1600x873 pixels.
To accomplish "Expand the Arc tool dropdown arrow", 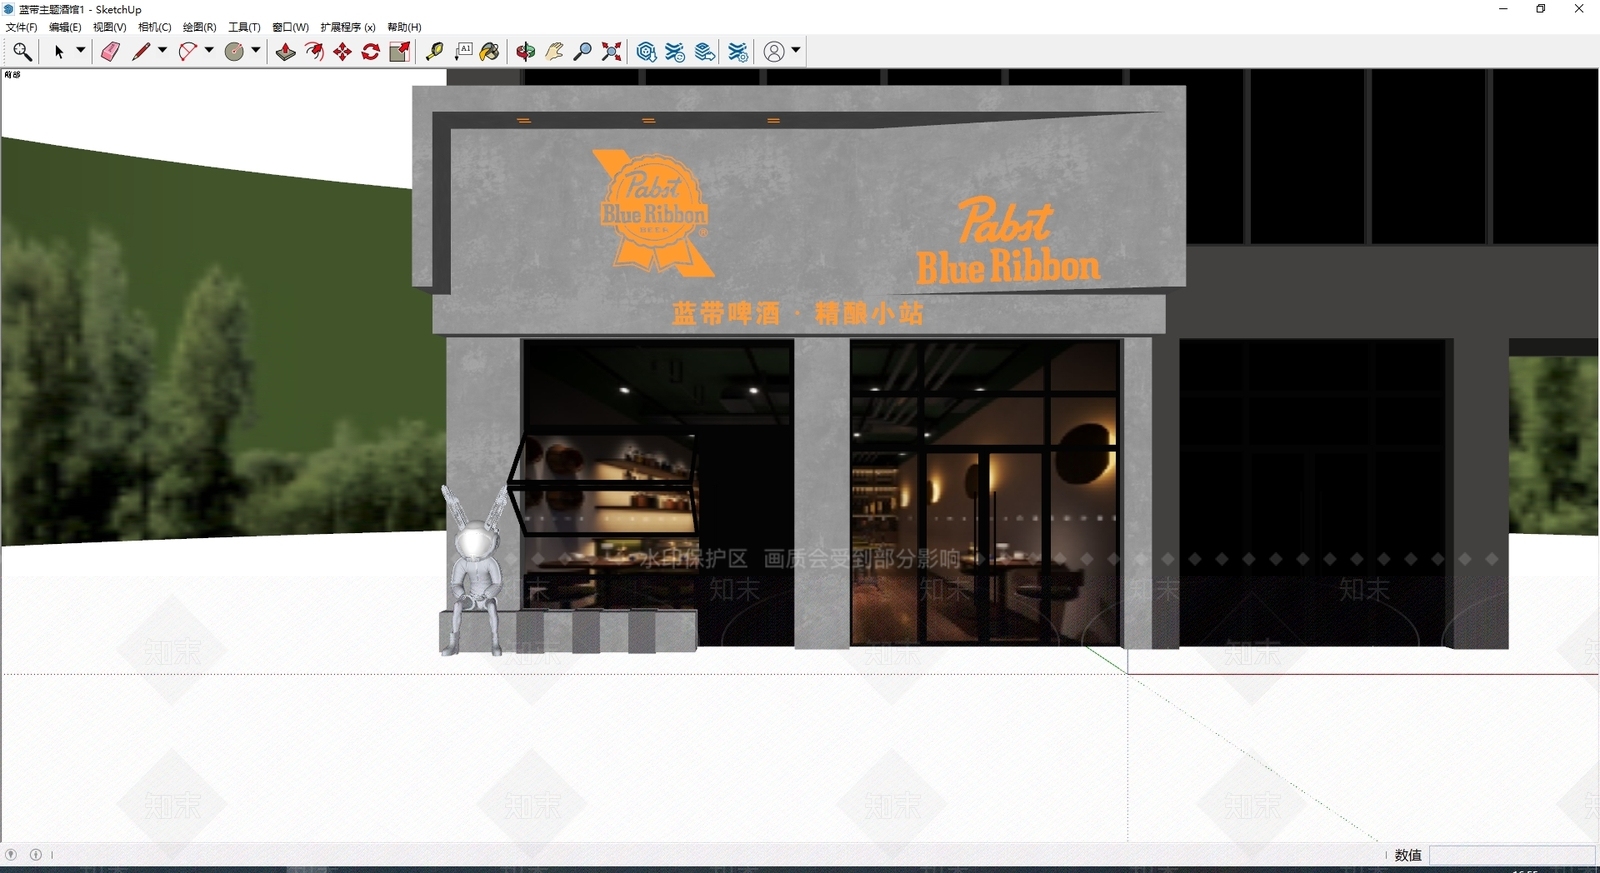I will pyautogui.click(x=209, y=50).
